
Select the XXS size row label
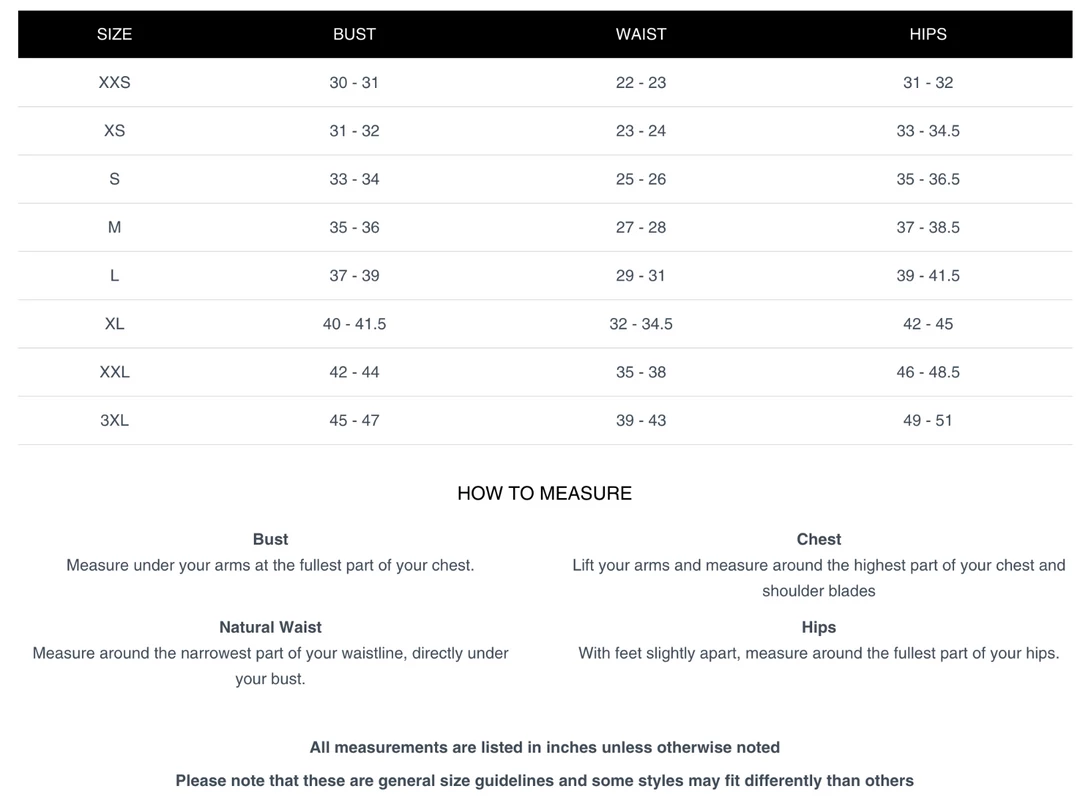pos(114,83)
